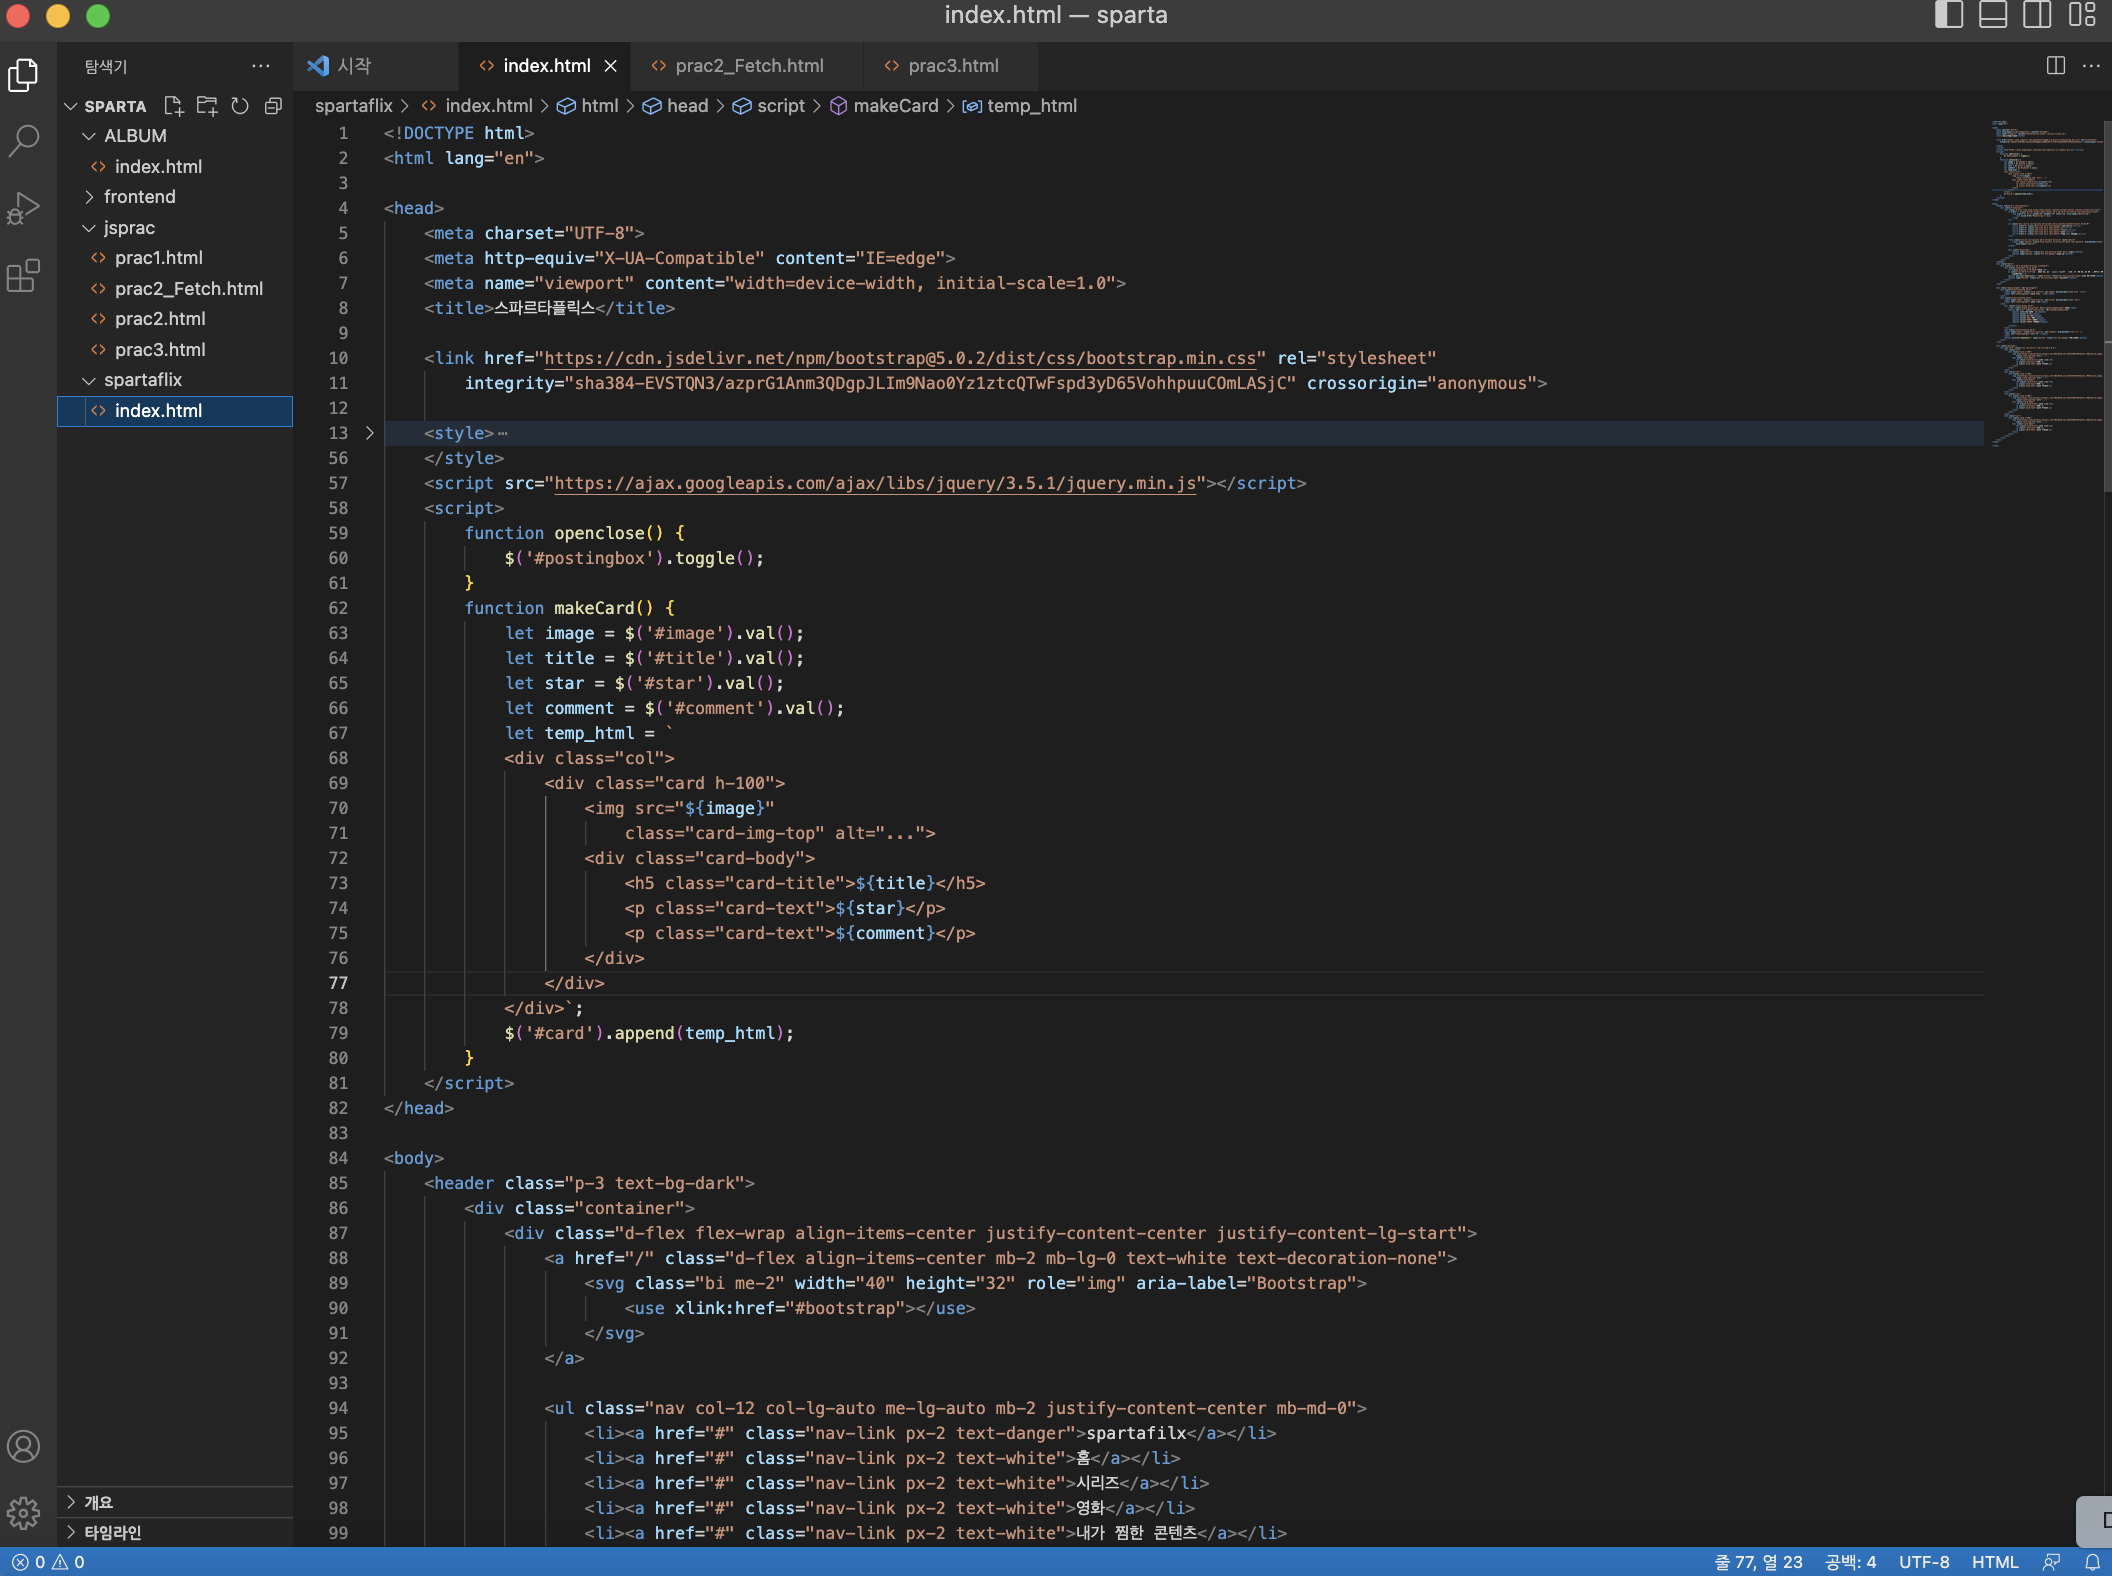Click the HTML language mode in status bar
This screenshot has width=2112, height=1576.
tap(1994, 1562)
